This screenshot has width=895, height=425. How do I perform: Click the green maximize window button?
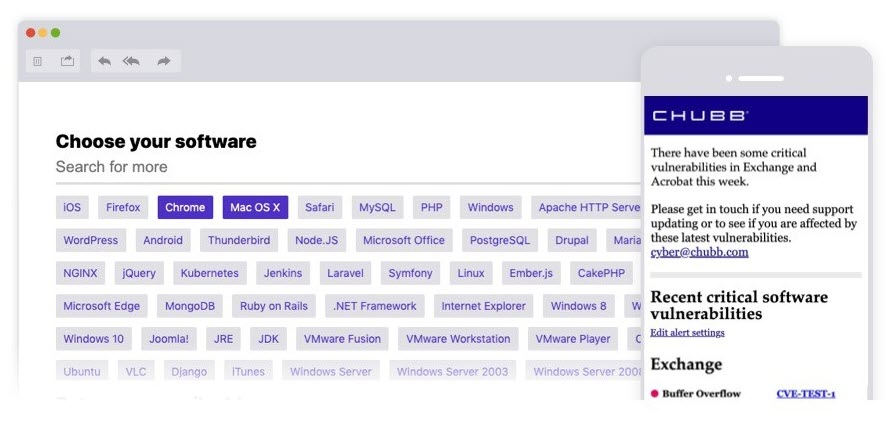coord(55,33)
